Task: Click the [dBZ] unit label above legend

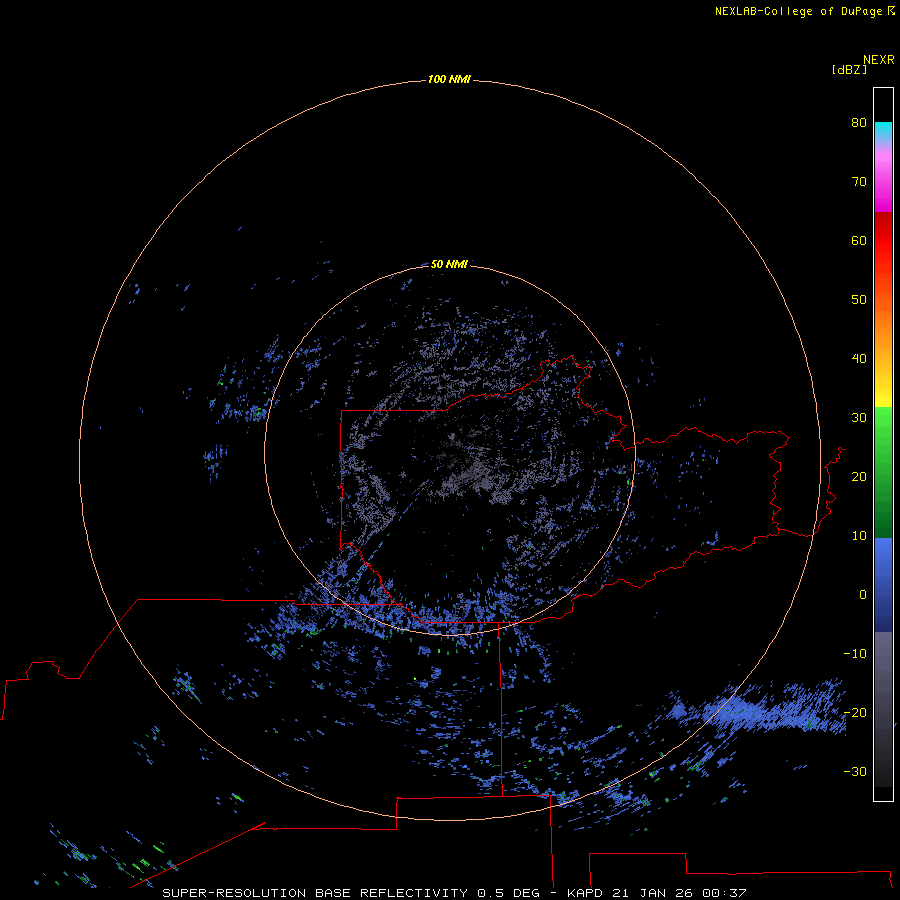Action: pos(849,70)
